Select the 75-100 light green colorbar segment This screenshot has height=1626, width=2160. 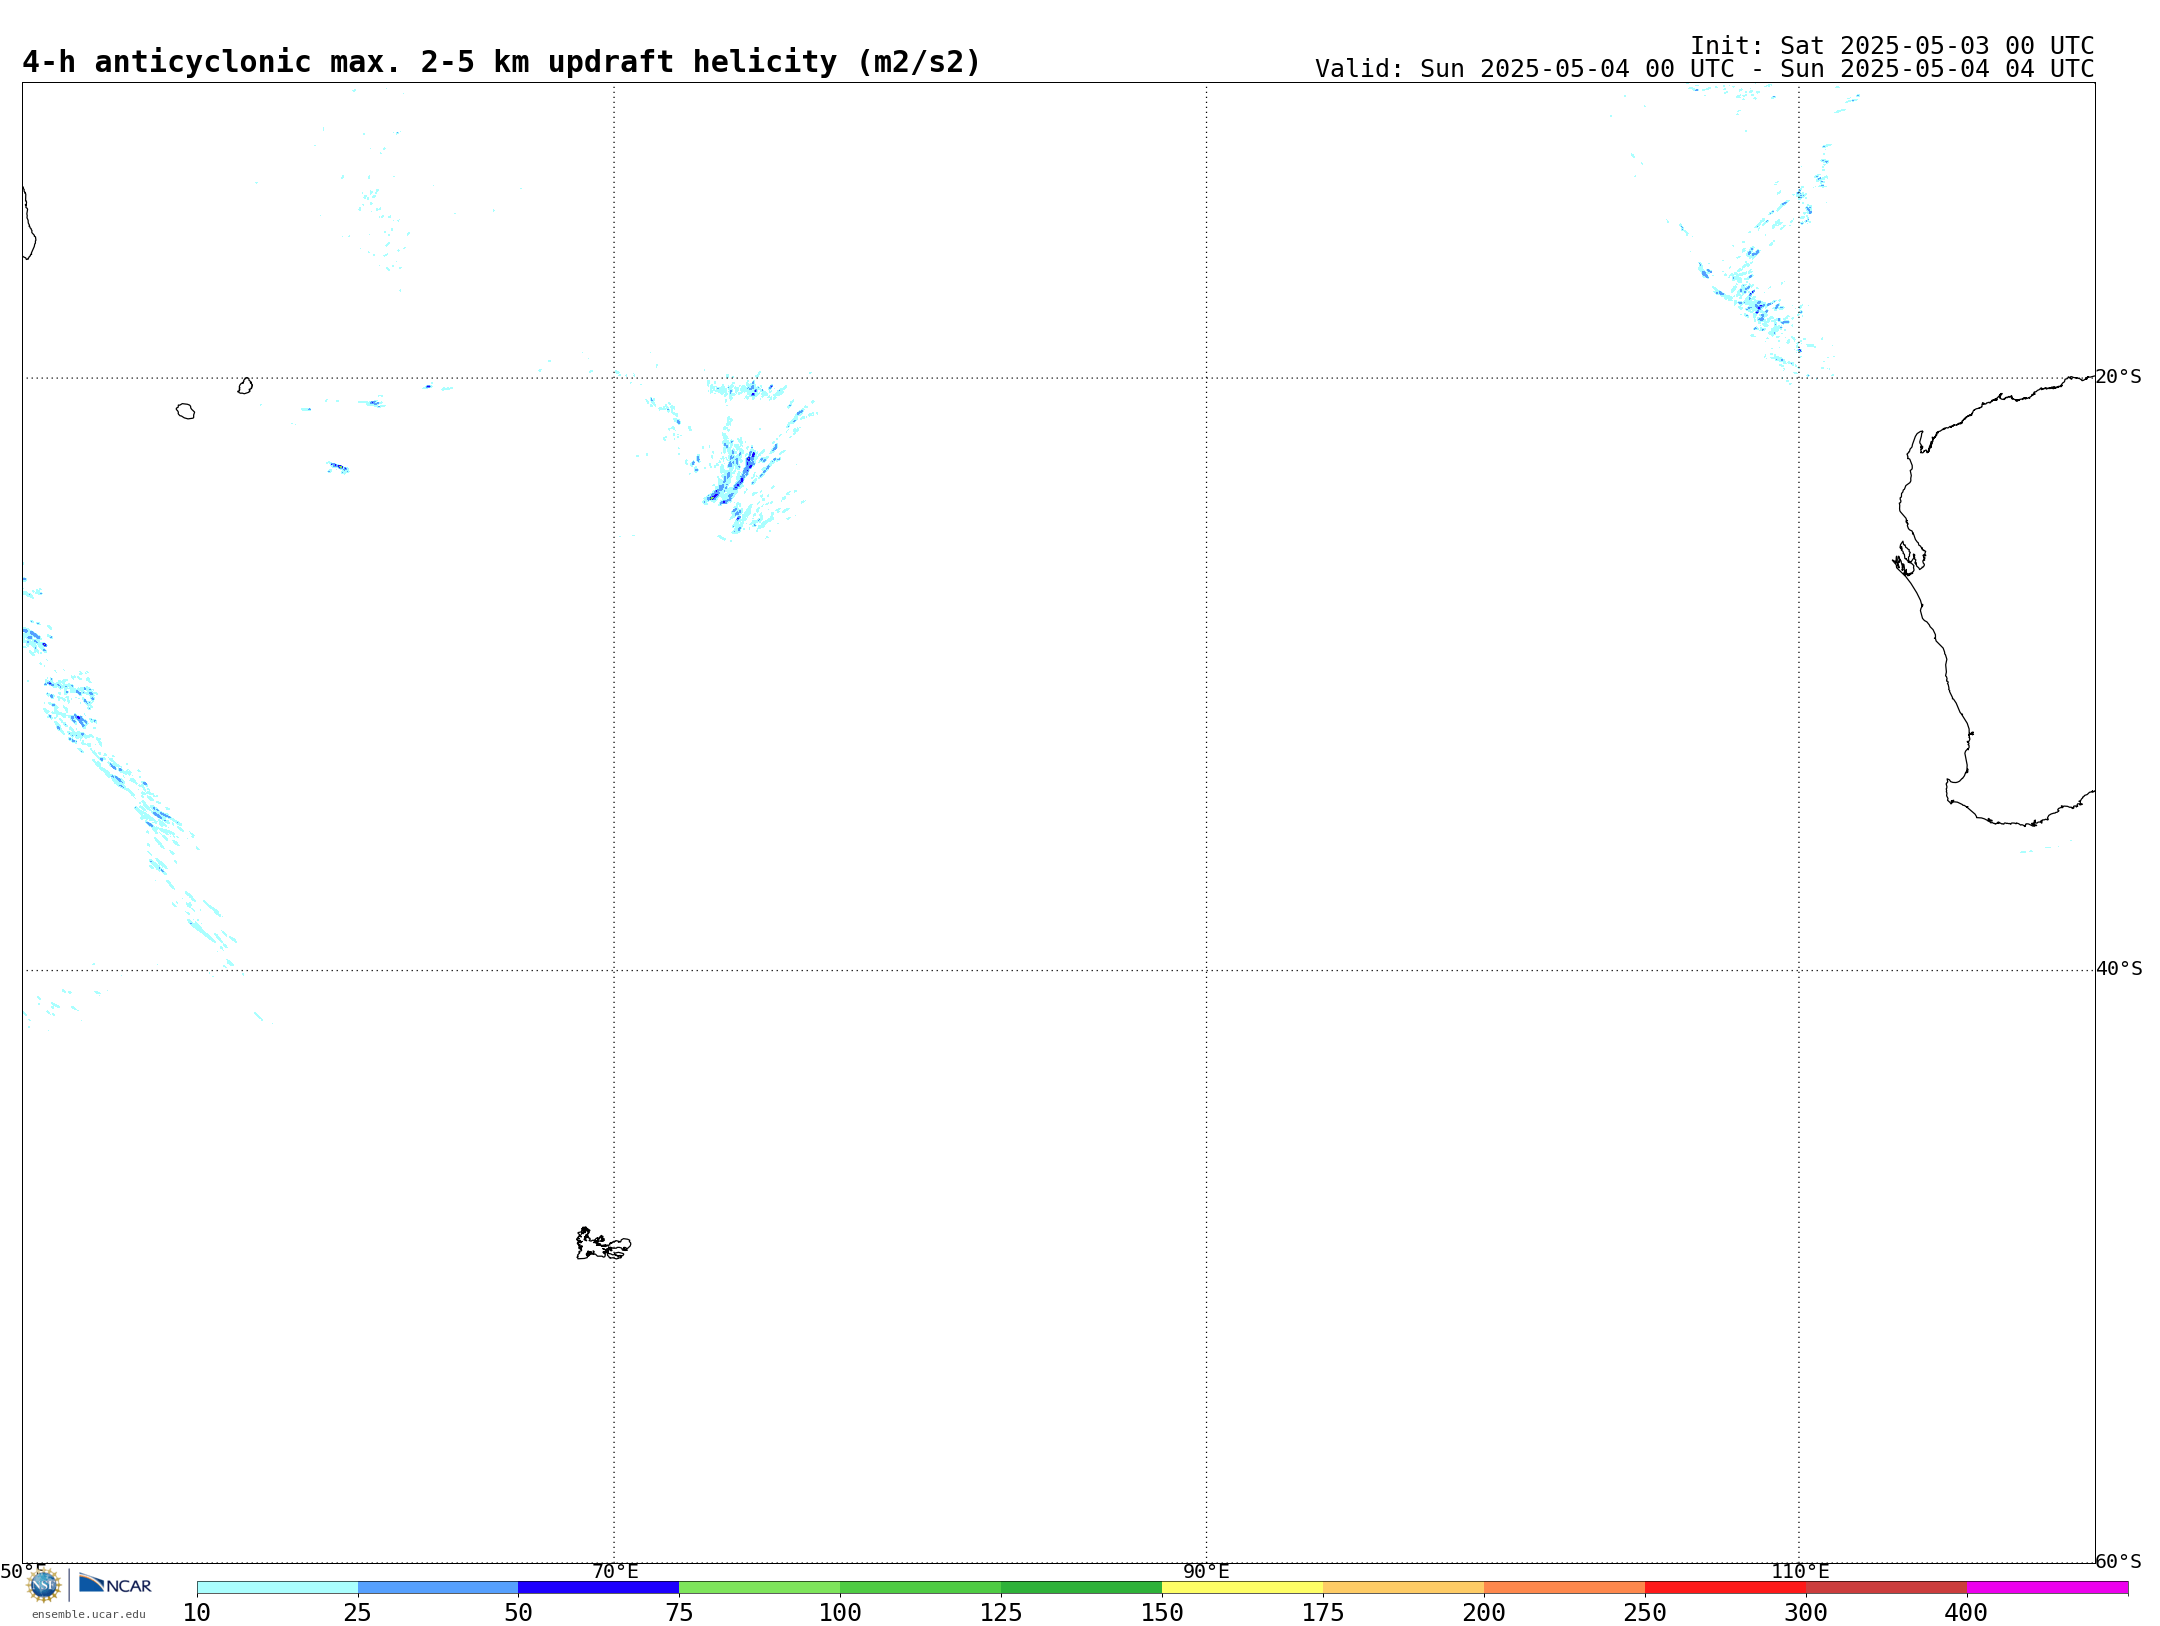(x=760, y=1587)
